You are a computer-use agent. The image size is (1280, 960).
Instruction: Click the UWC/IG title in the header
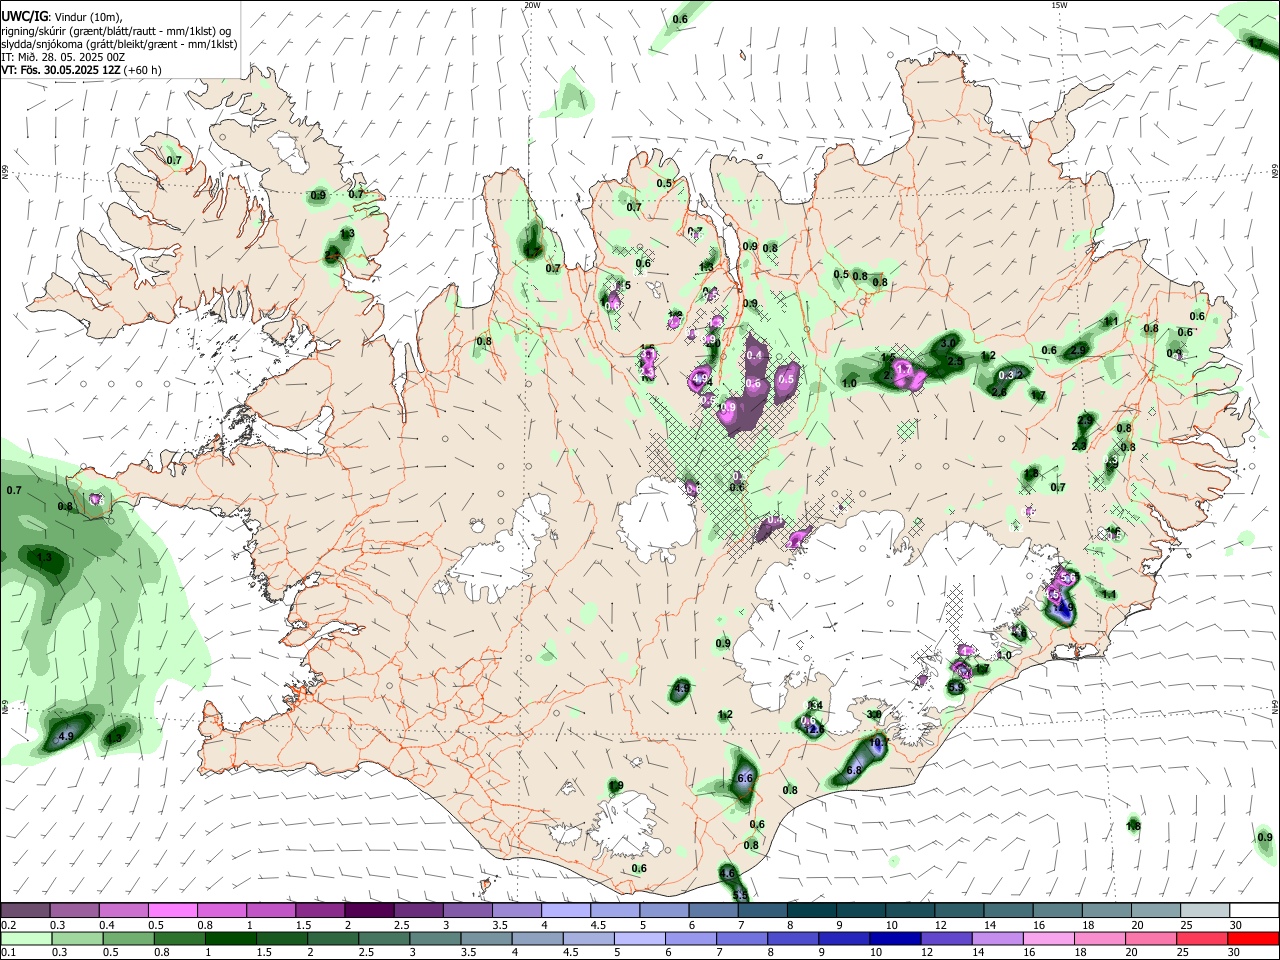[25, 16]
